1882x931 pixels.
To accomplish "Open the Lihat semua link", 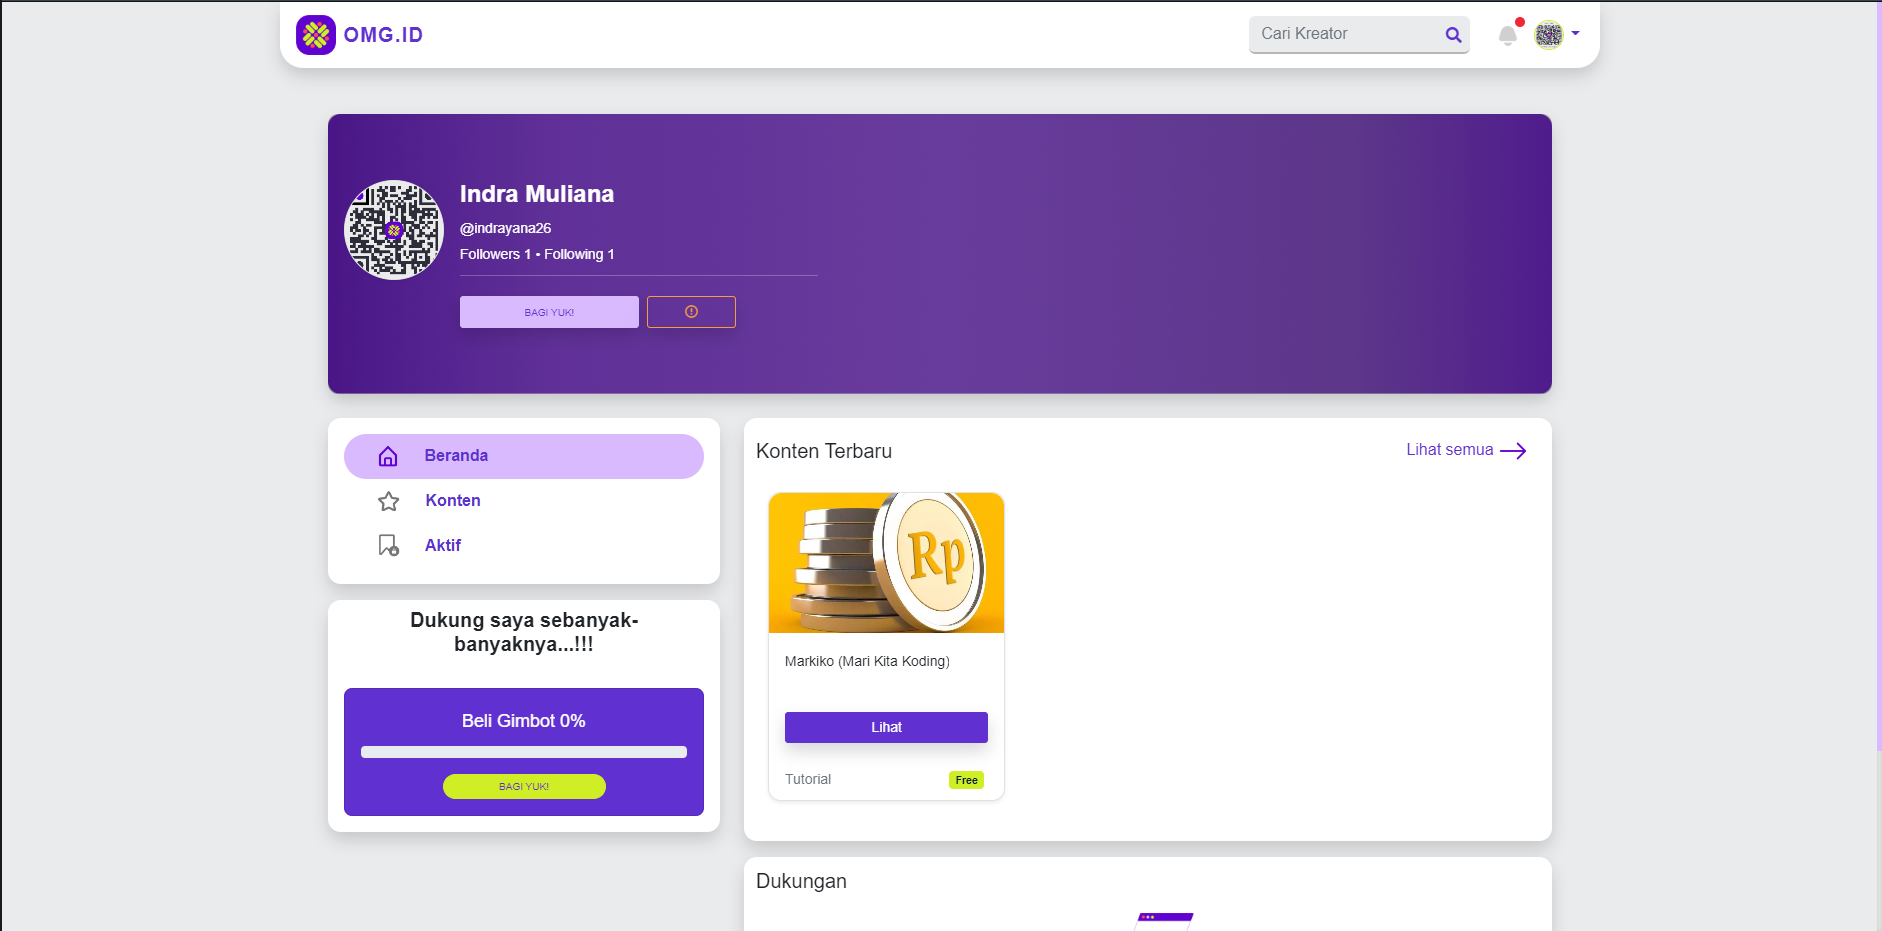I will 1449,450.
